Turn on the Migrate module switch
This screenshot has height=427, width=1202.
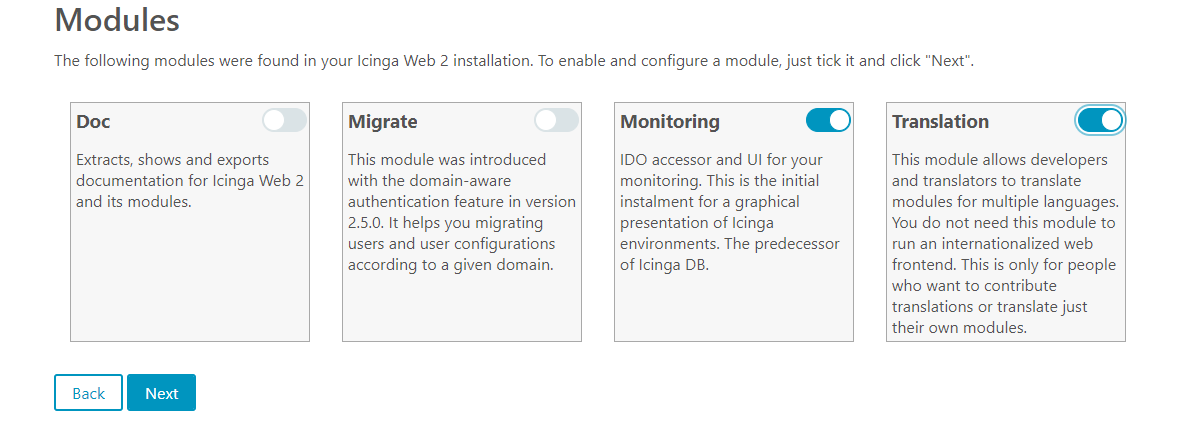click(x=556, y=121)
